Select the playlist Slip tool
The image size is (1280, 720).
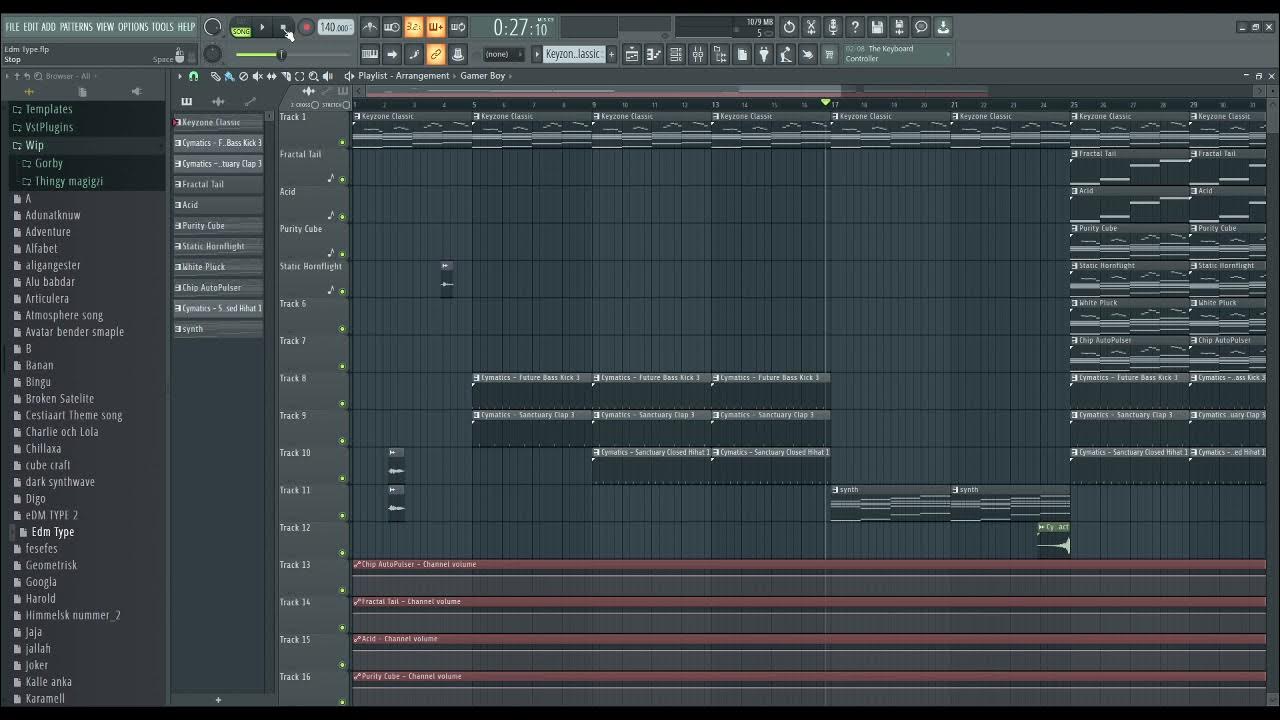(x=272, y=76)
